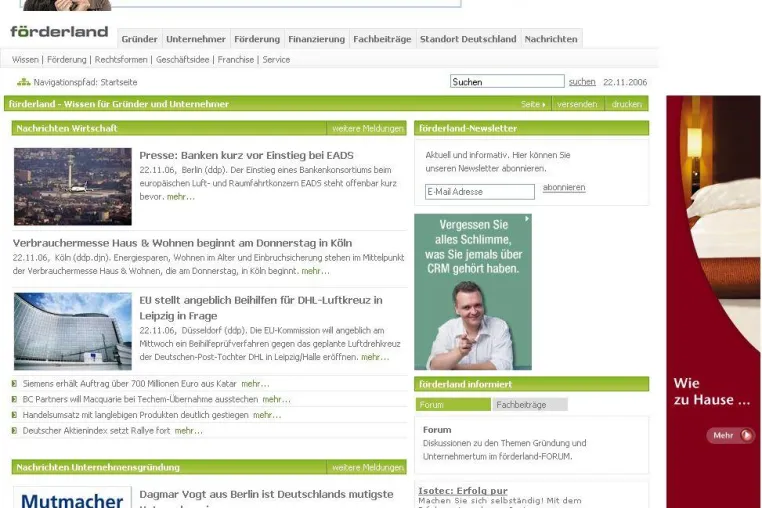Click the airport thumbnail for EADS article
762x508 pixels.
pos(73,187)
